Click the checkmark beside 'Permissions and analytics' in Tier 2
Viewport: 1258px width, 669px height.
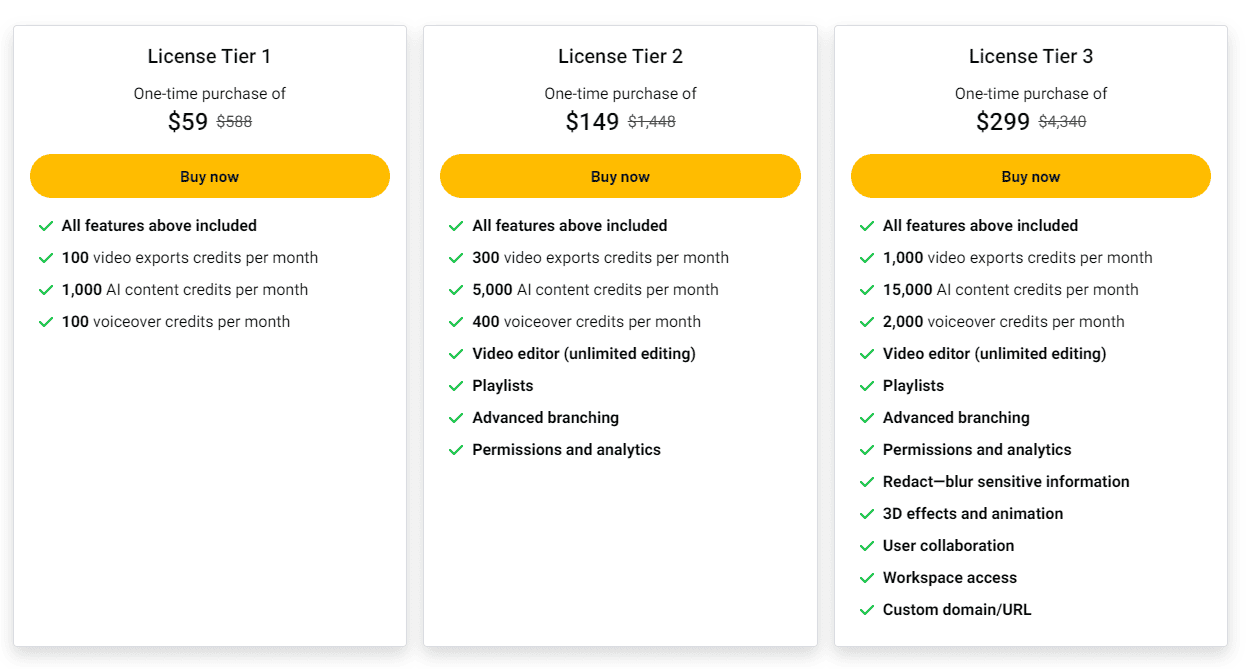point(457,449)
